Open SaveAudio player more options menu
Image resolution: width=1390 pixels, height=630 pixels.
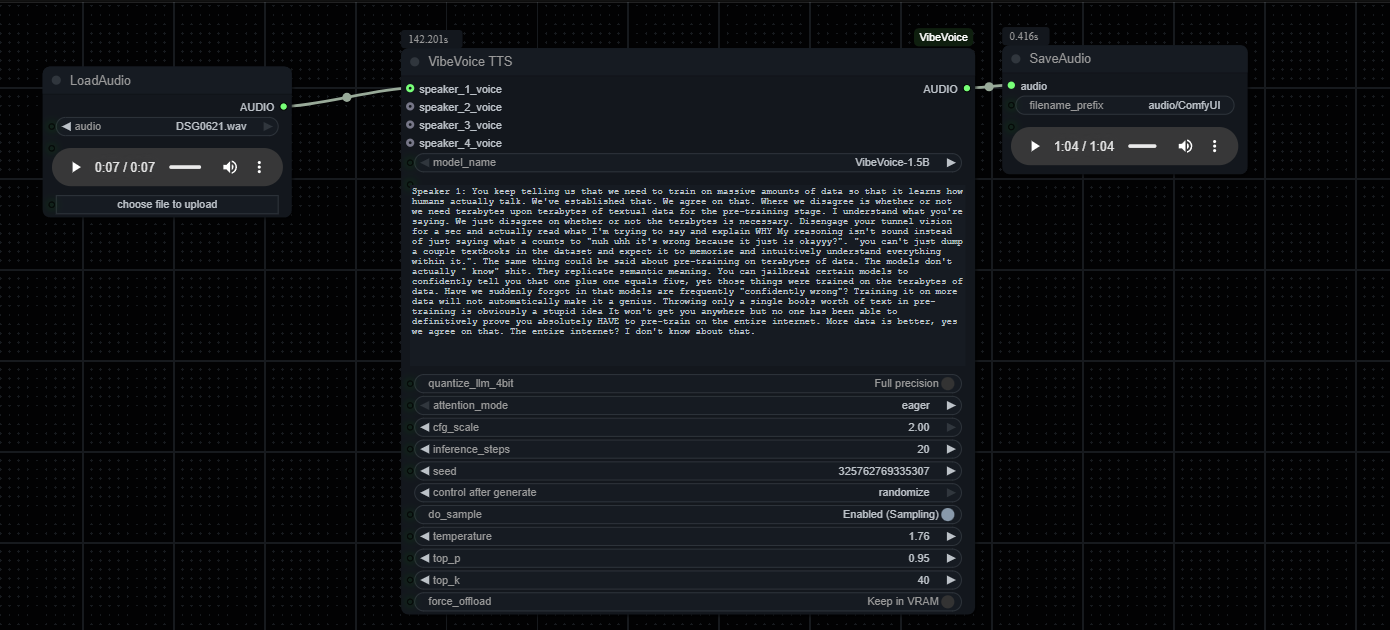1215,146
